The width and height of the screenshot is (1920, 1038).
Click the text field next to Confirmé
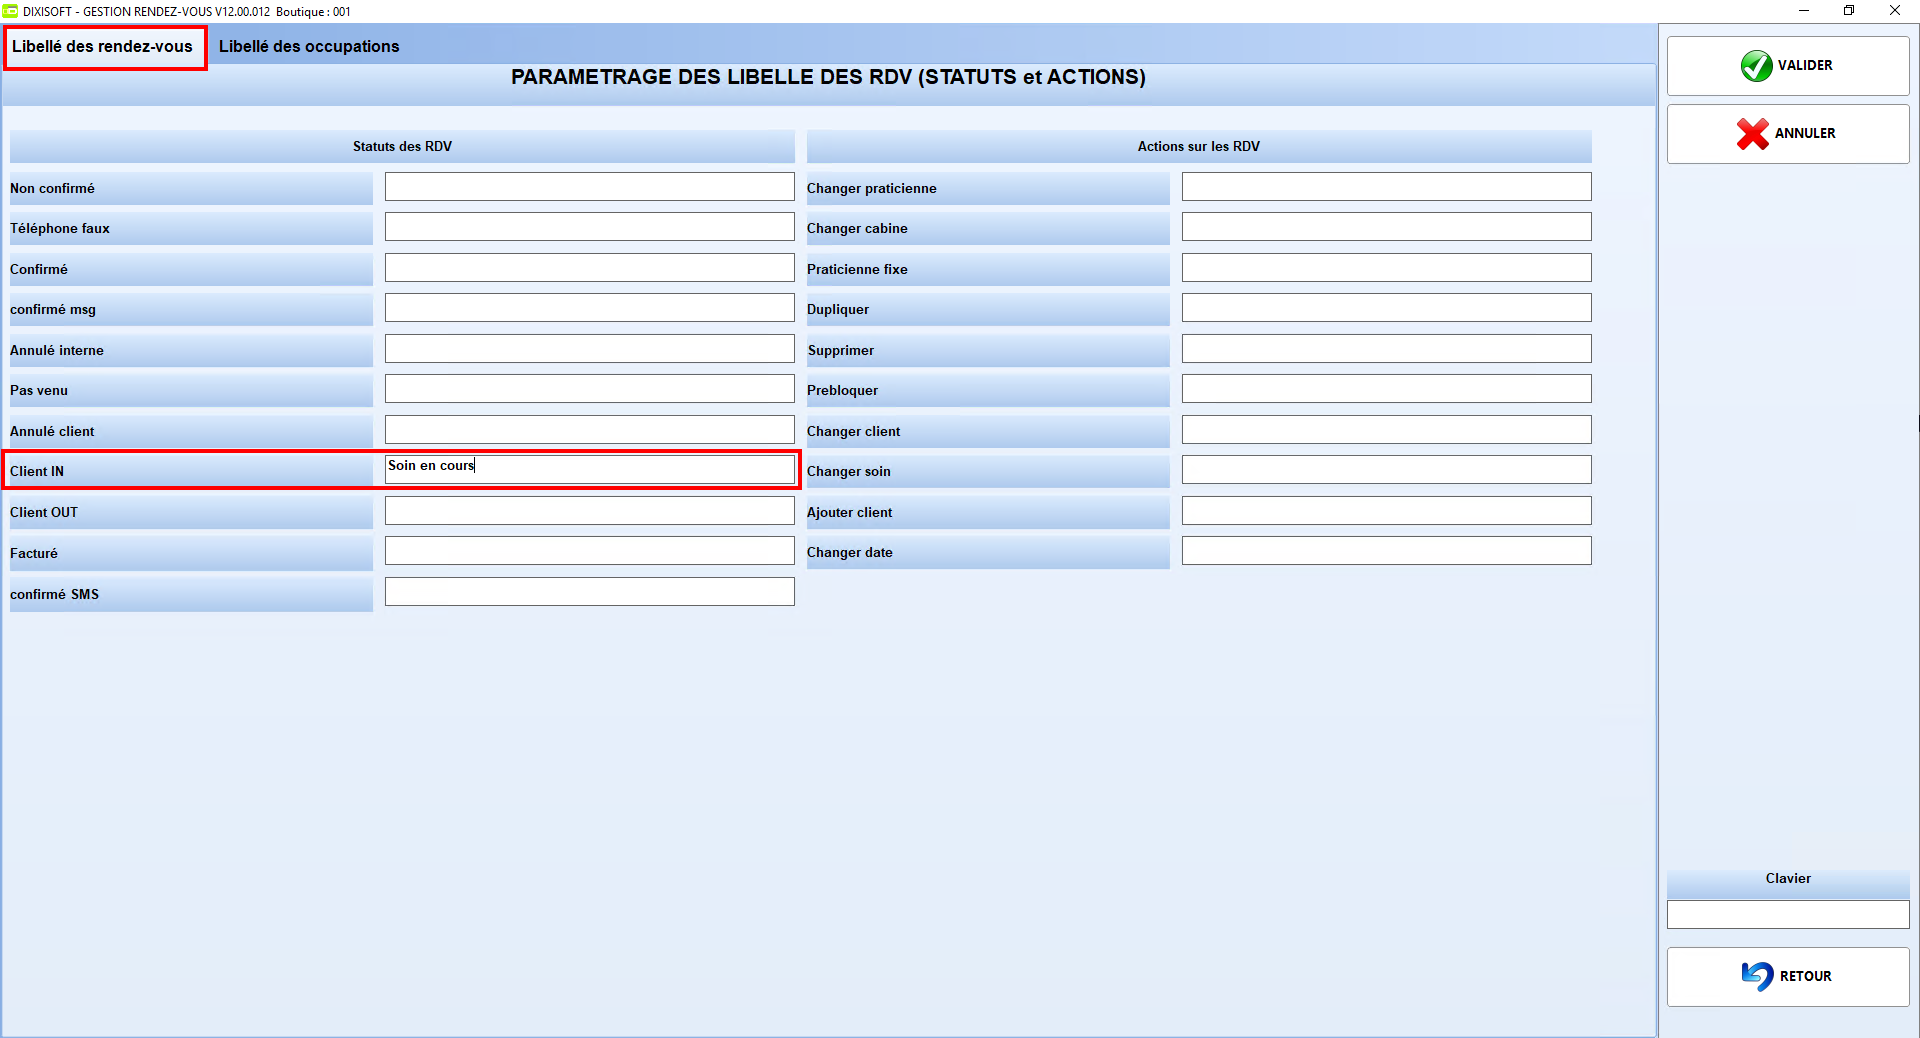[x=589, y=267]
